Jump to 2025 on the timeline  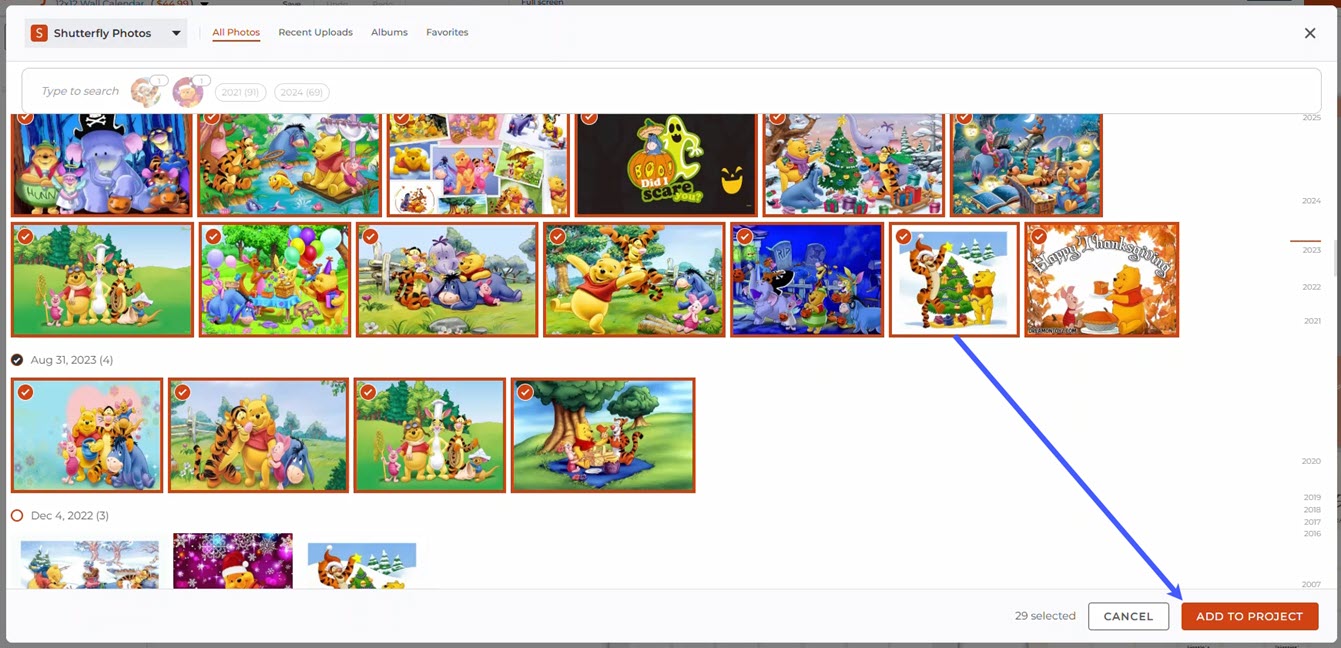tap(1311, 118)
